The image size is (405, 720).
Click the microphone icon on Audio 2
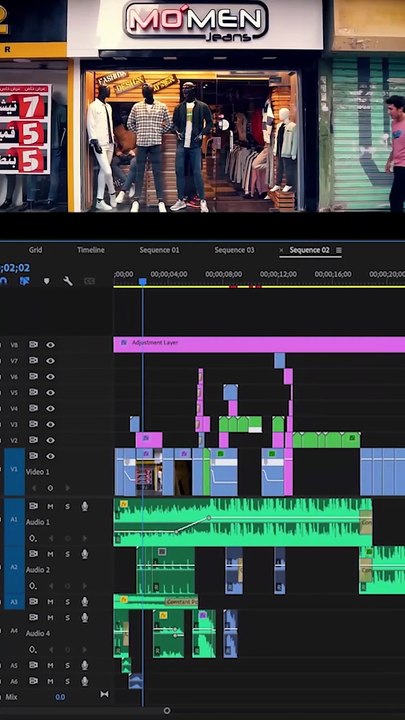pos(84,554)
